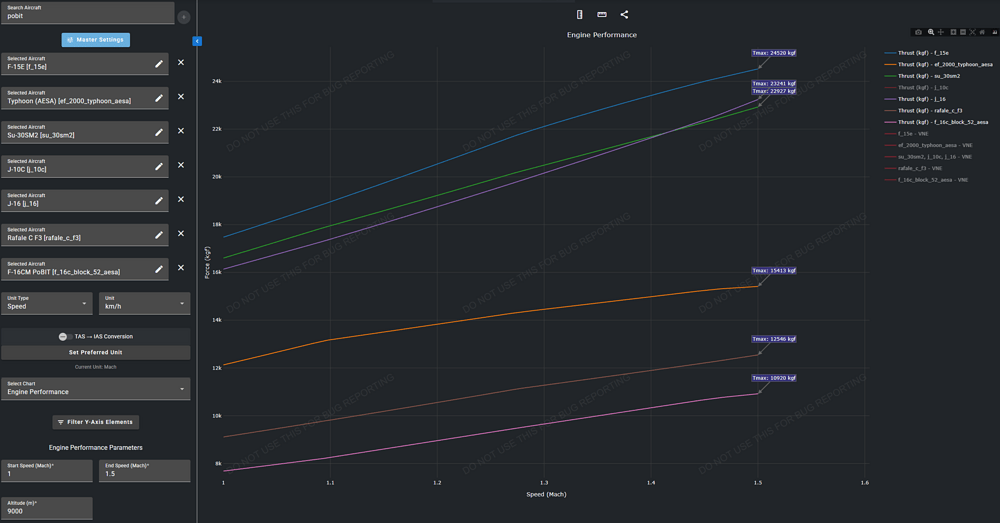Remove J-16 from selected aircraft
The image size is (1000, 523).
pyautogui.click(x=181, y=199)
